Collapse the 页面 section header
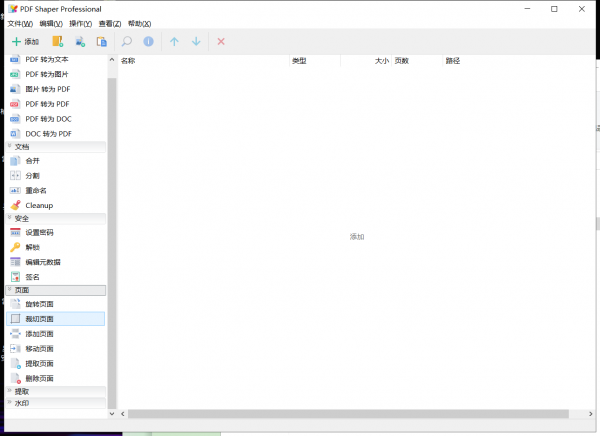Viewport: 600px width, 436px height. click(56, 290)
